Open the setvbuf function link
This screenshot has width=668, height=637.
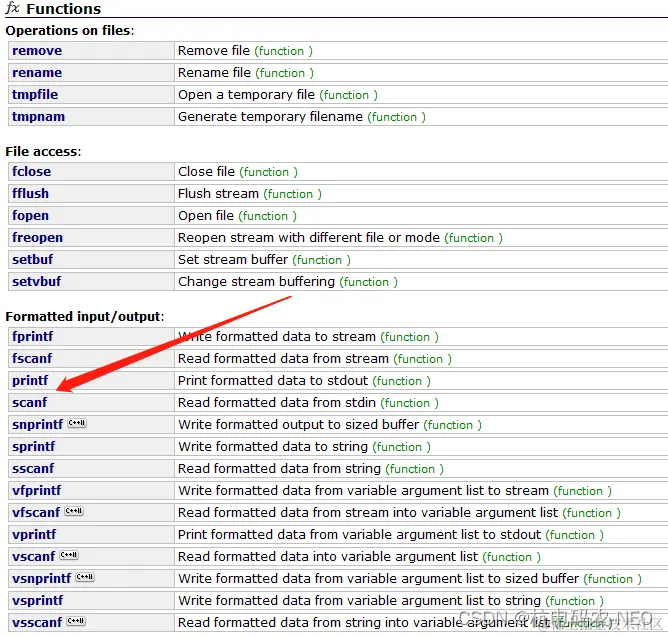pos(37,282)
